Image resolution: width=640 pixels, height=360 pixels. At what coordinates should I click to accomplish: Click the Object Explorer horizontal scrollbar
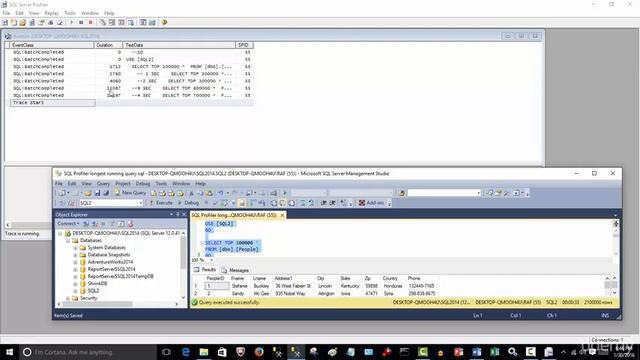click(118, 304)
